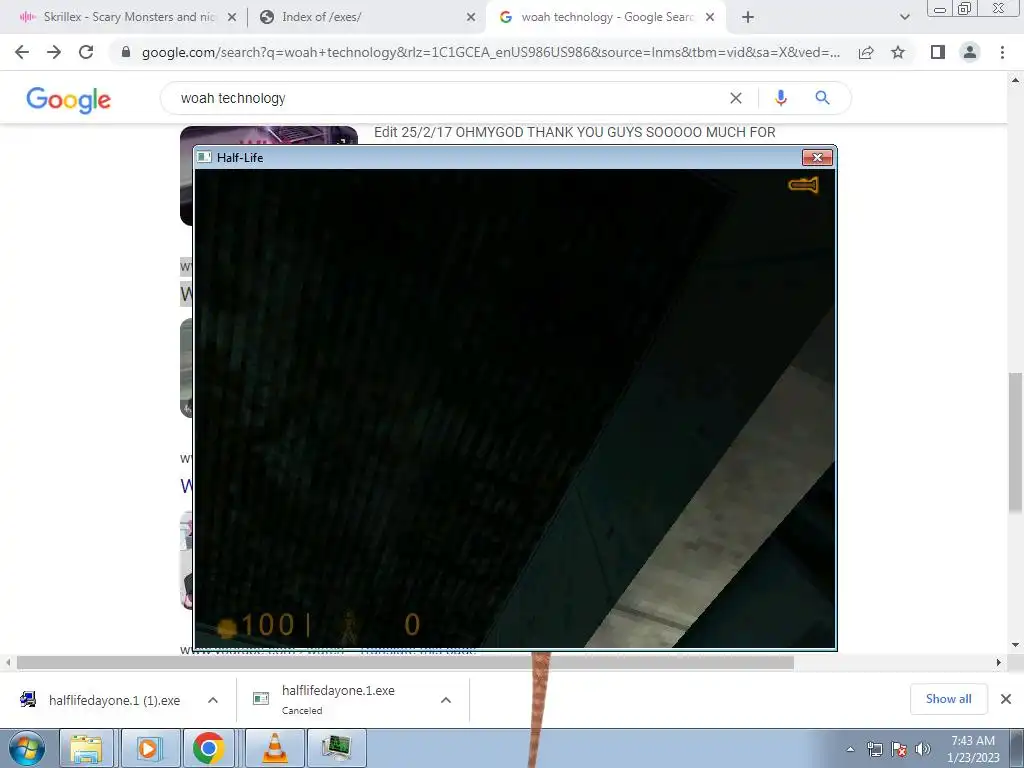Click the top video thumbnail behind Half-Life
Screen dimensions: 1024x768
pos(269,136)
